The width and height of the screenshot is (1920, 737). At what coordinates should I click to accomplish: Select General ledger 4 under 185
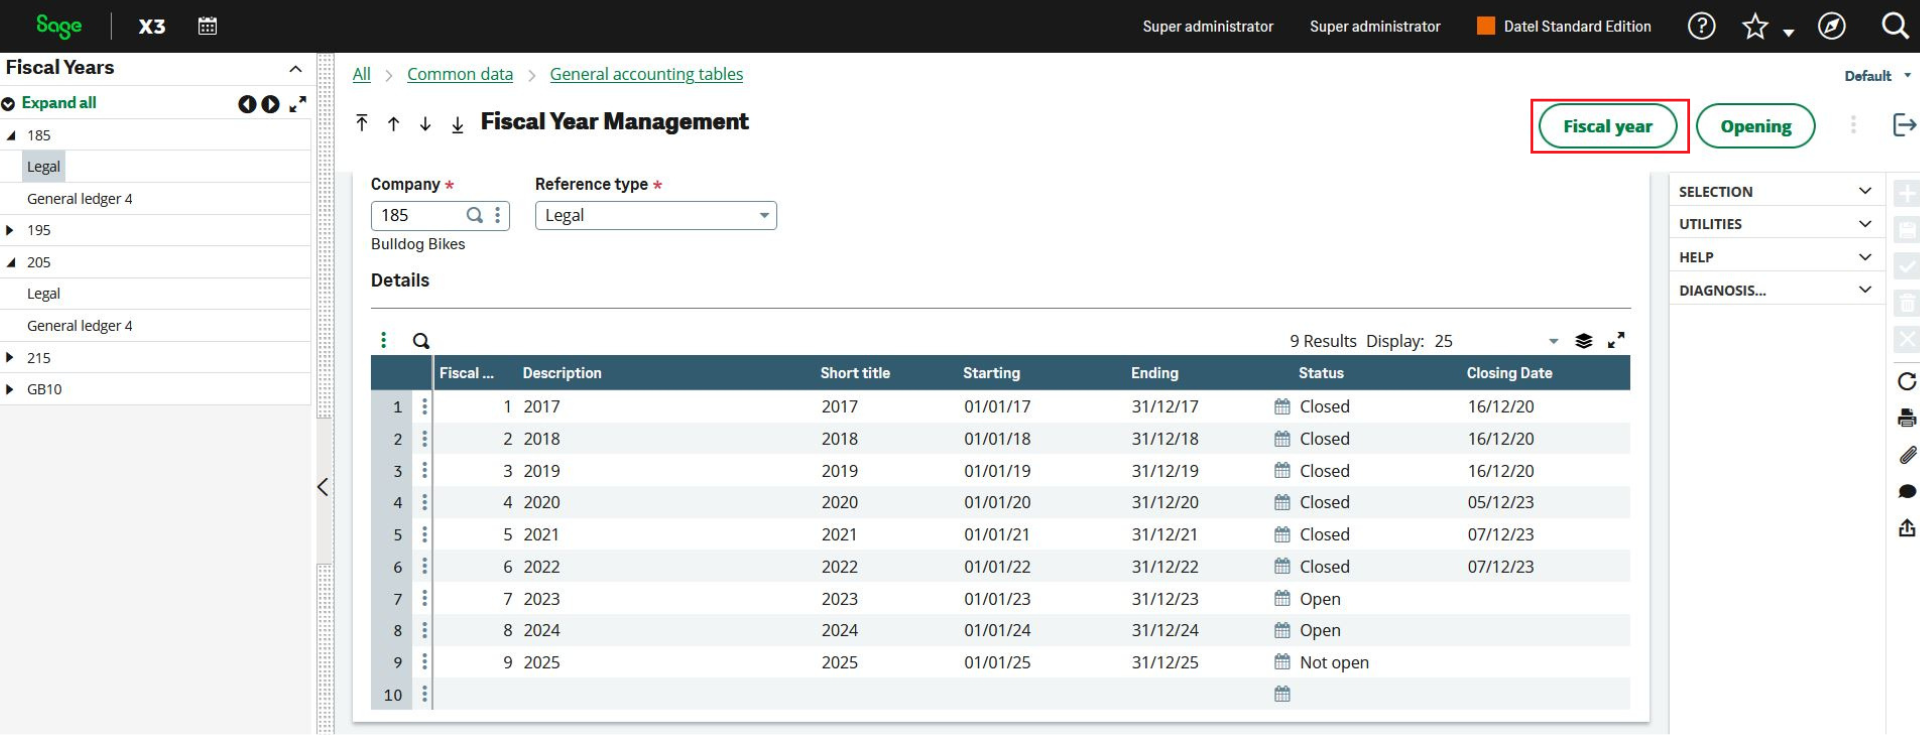click(79, 199)
